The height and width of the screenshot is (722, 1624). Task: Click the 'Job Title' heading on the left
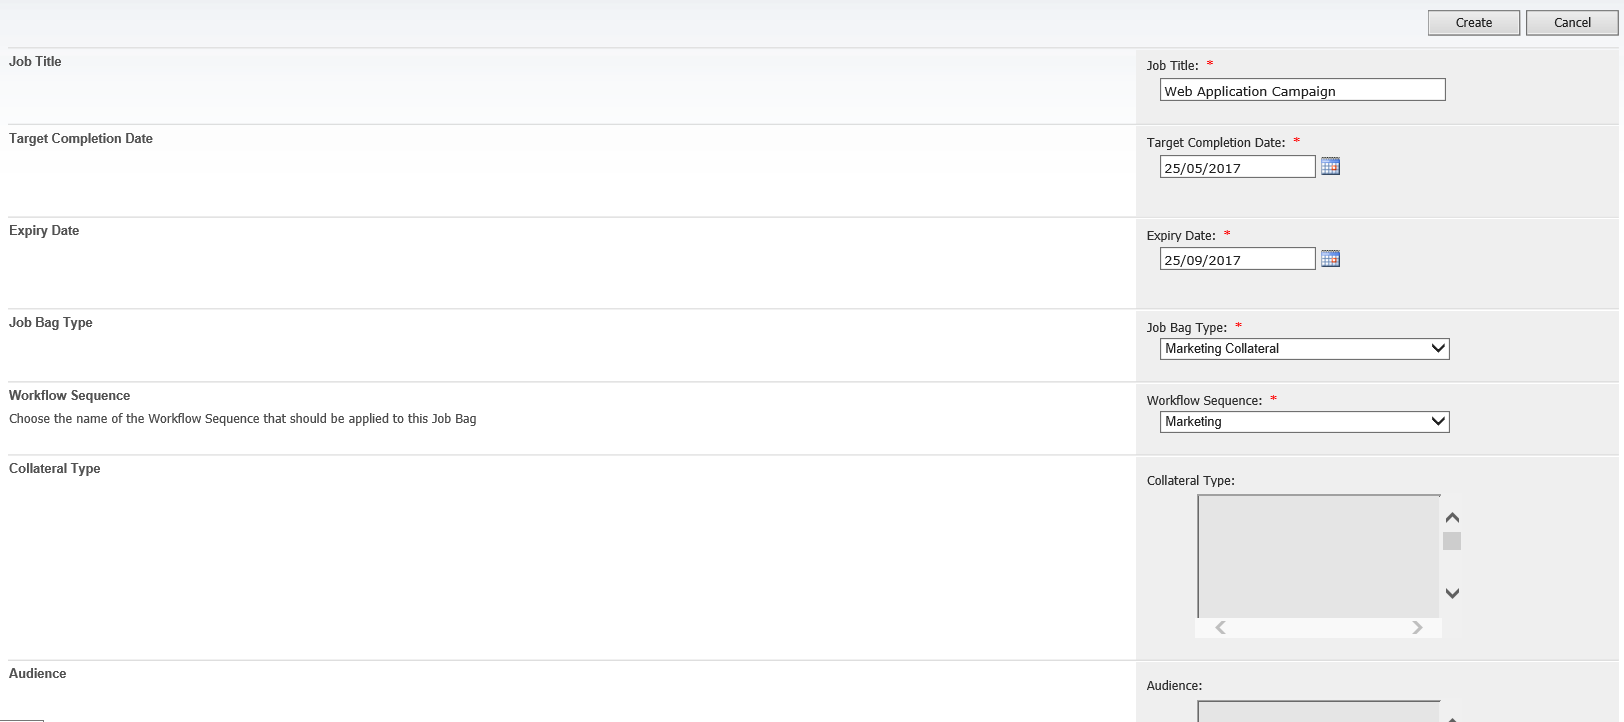coord(35,62)
